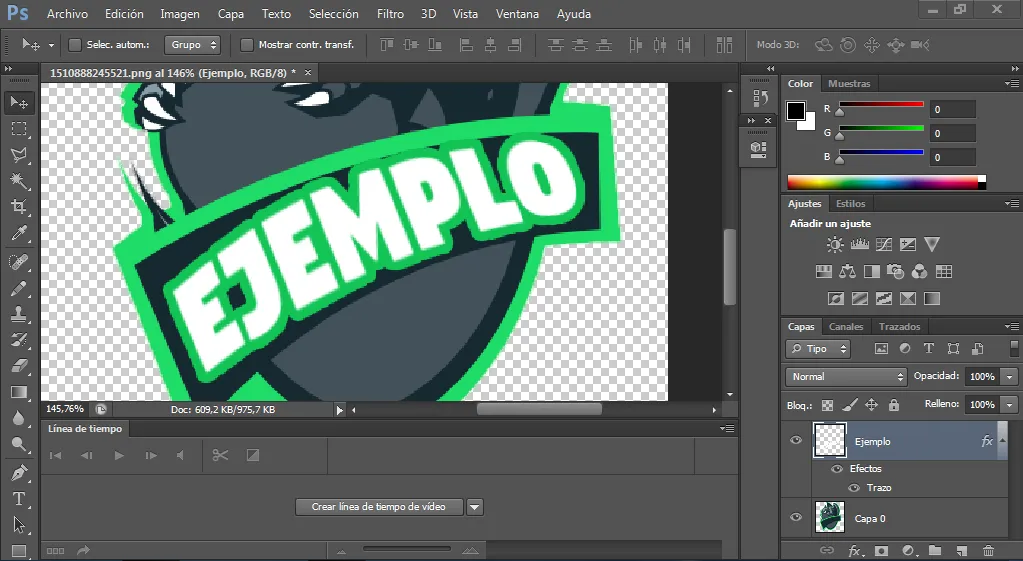The image size is (1023, 561).
Task: Split clip with scissors icon
Action: (221, 455)
